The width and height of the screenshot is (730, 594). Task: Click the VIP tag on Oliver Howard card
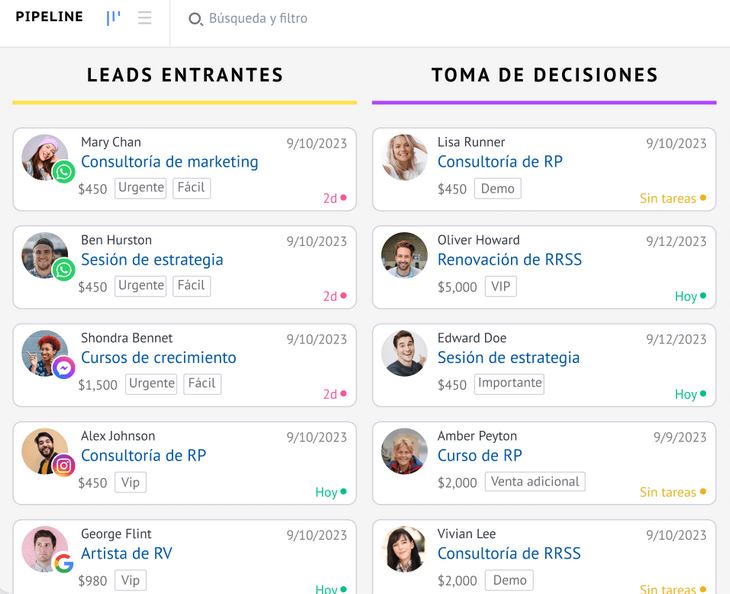[x=501, y=286]
